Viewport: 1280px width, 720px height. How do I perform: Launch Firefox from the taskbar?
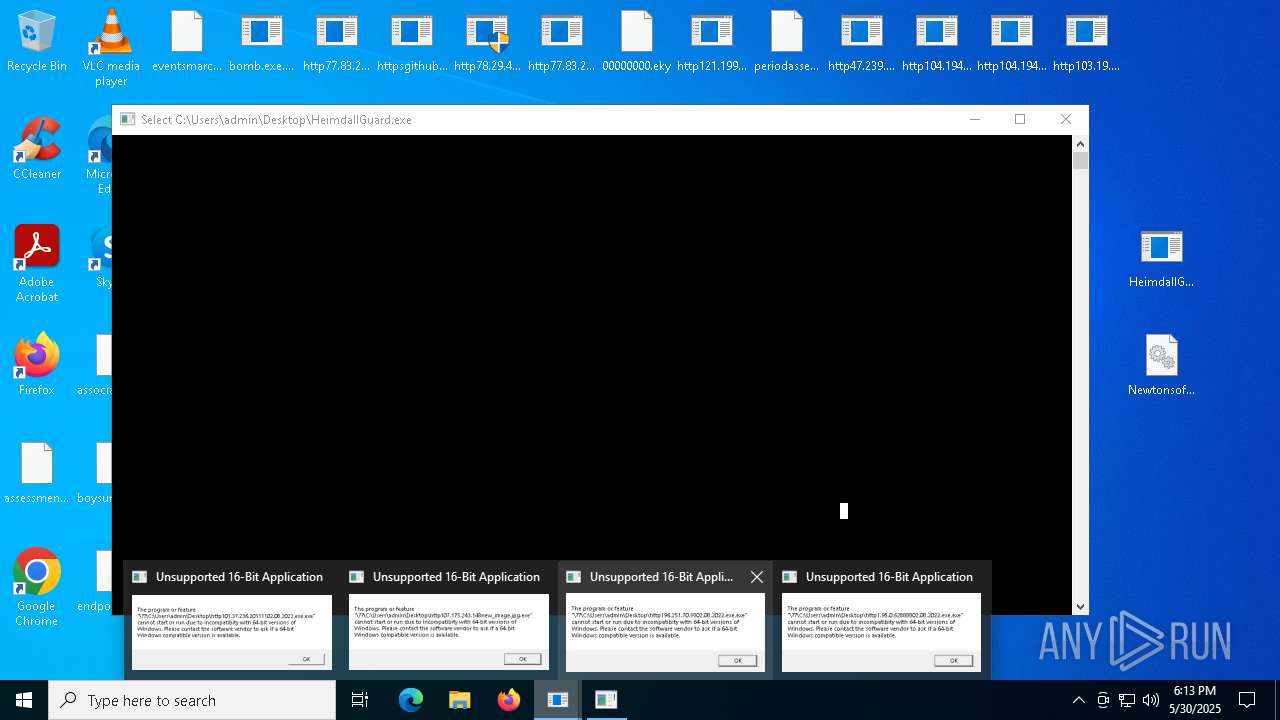[x=509, y=700]
